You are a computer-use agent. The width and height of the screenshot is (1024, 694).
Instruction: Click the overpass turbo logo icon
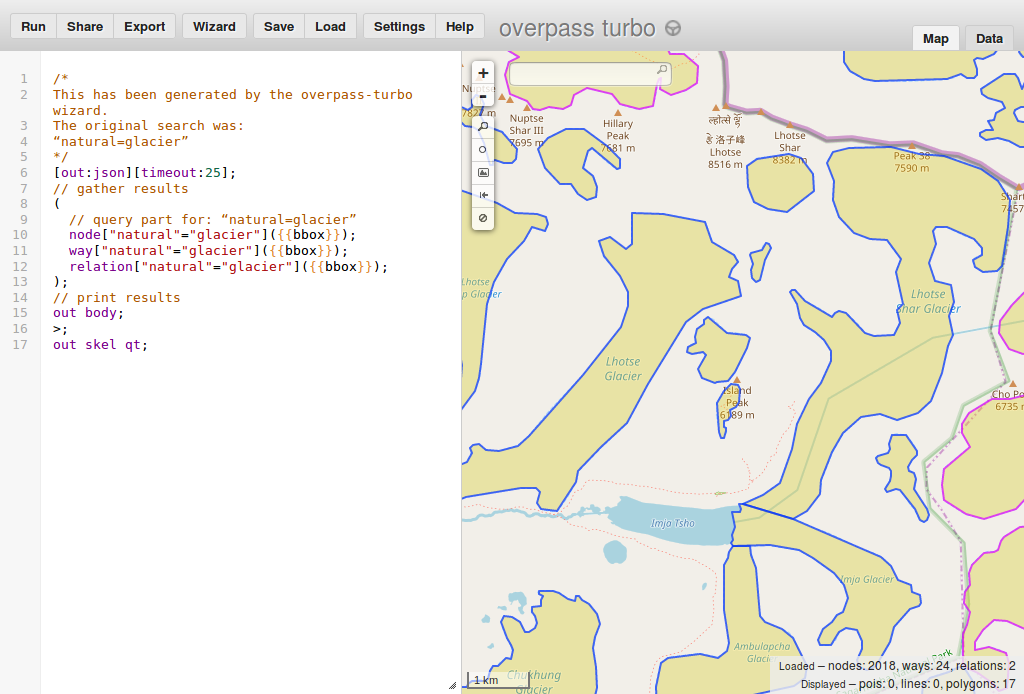(673, 28)
